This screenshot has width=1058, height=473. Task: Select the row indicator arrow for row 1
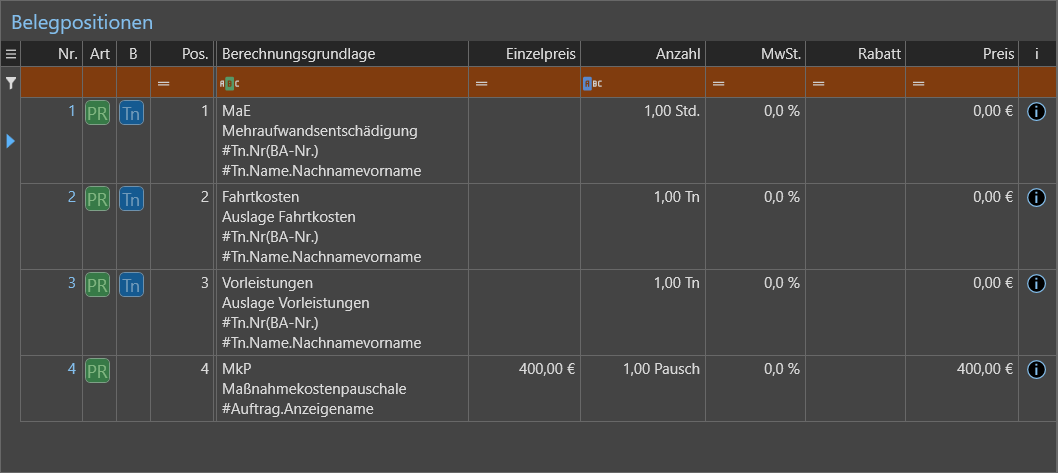point(10,141)
